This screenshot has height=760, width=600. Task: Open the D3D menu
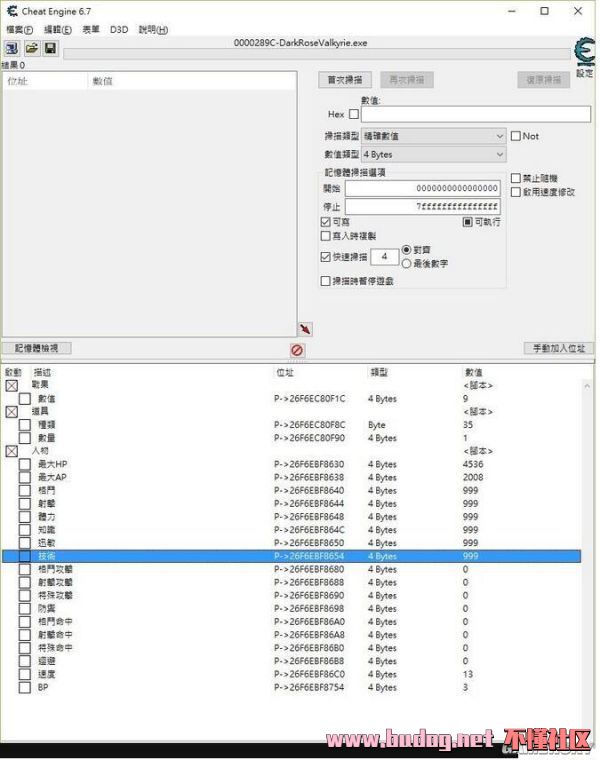119,30
